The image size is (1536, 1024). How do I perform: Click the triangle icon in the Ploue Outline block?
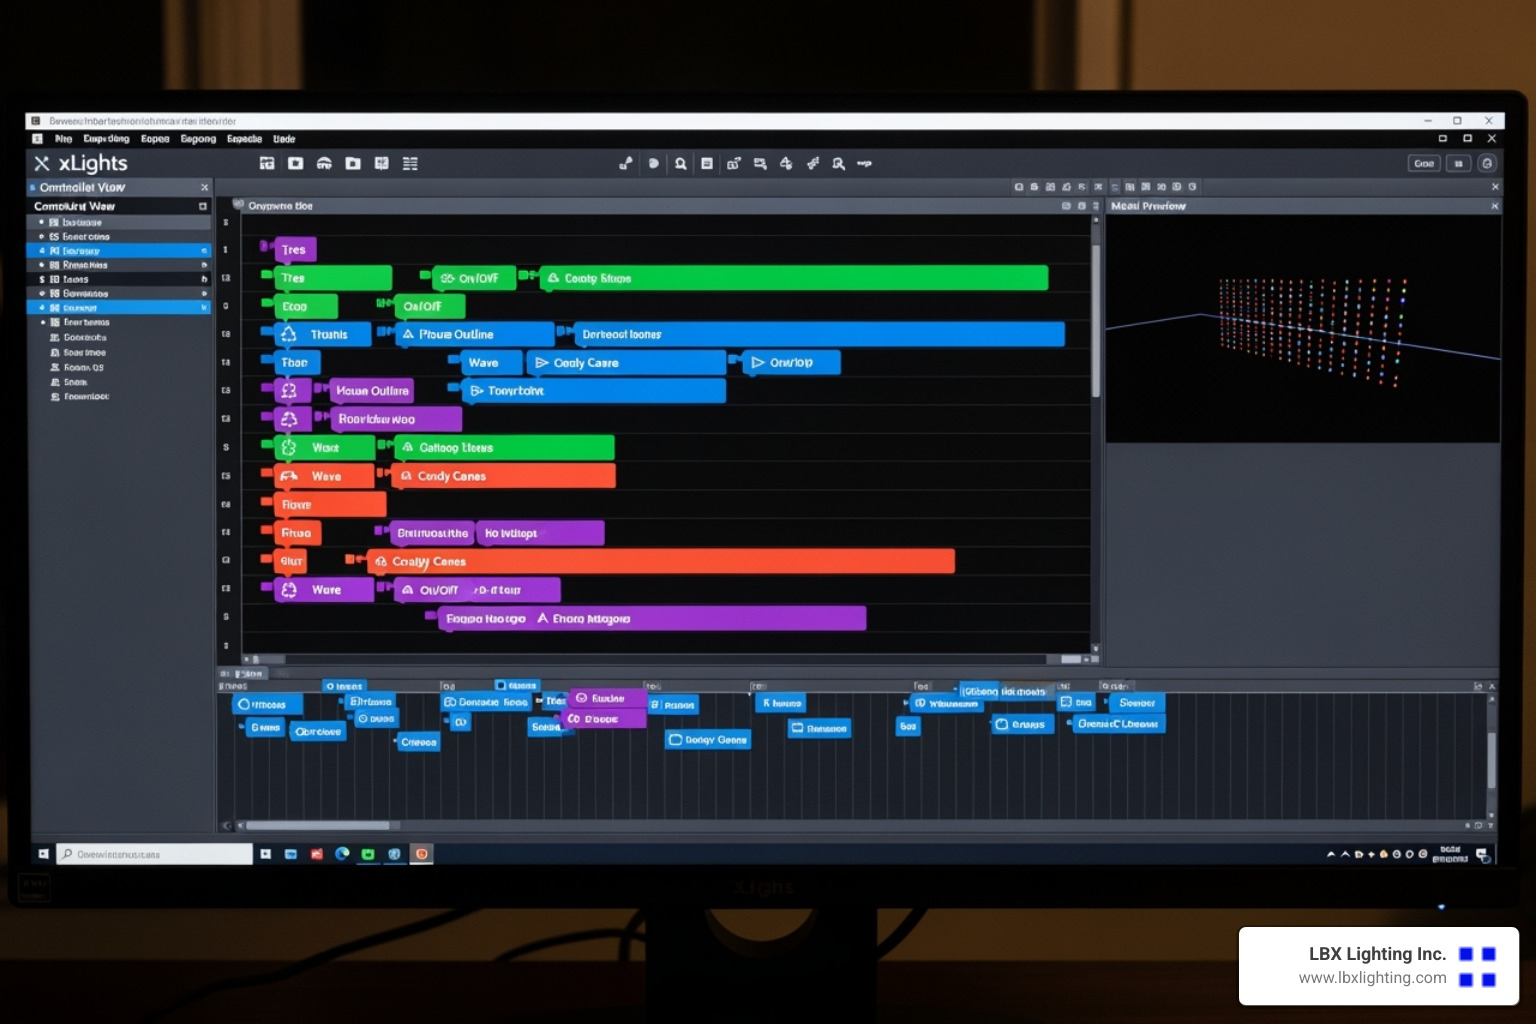point(408,334)
